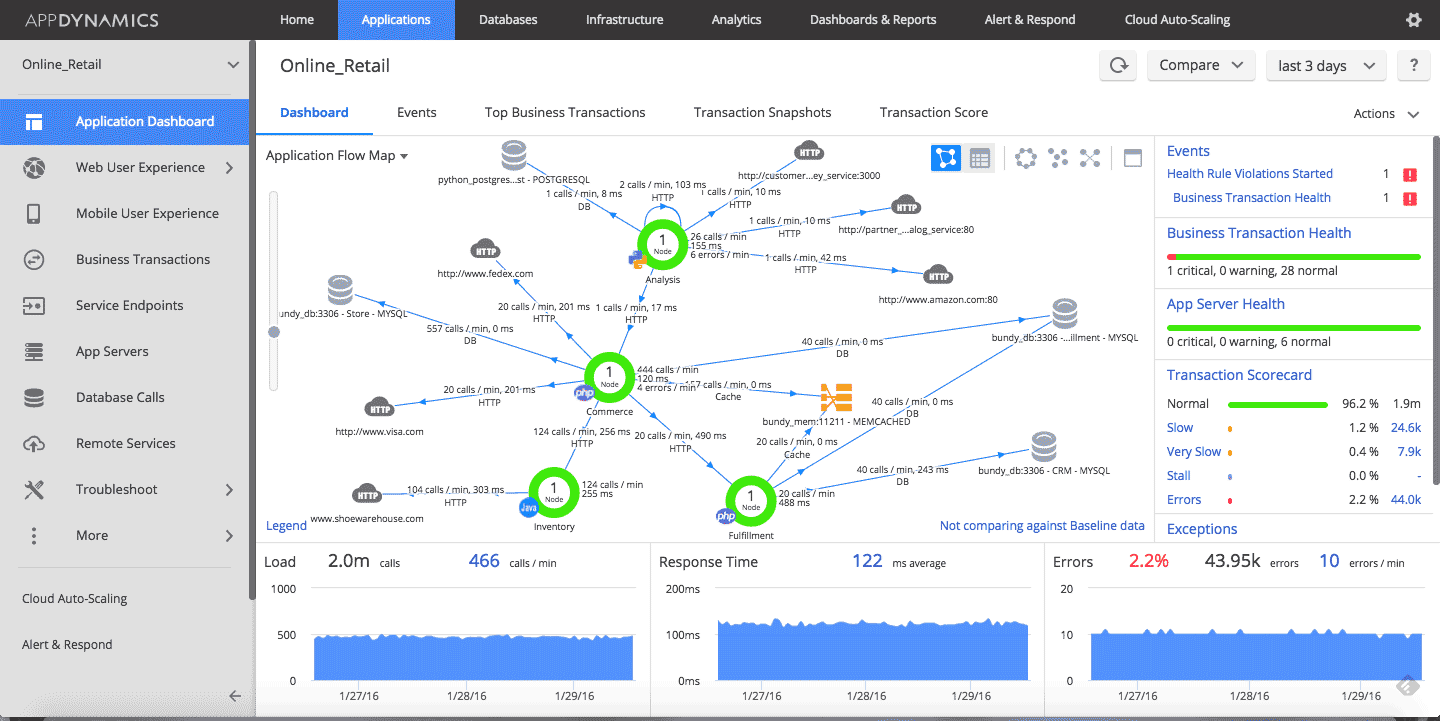Open the Business Transaction Health event link
This screenshot has width=1440, height=721.
1252,198
